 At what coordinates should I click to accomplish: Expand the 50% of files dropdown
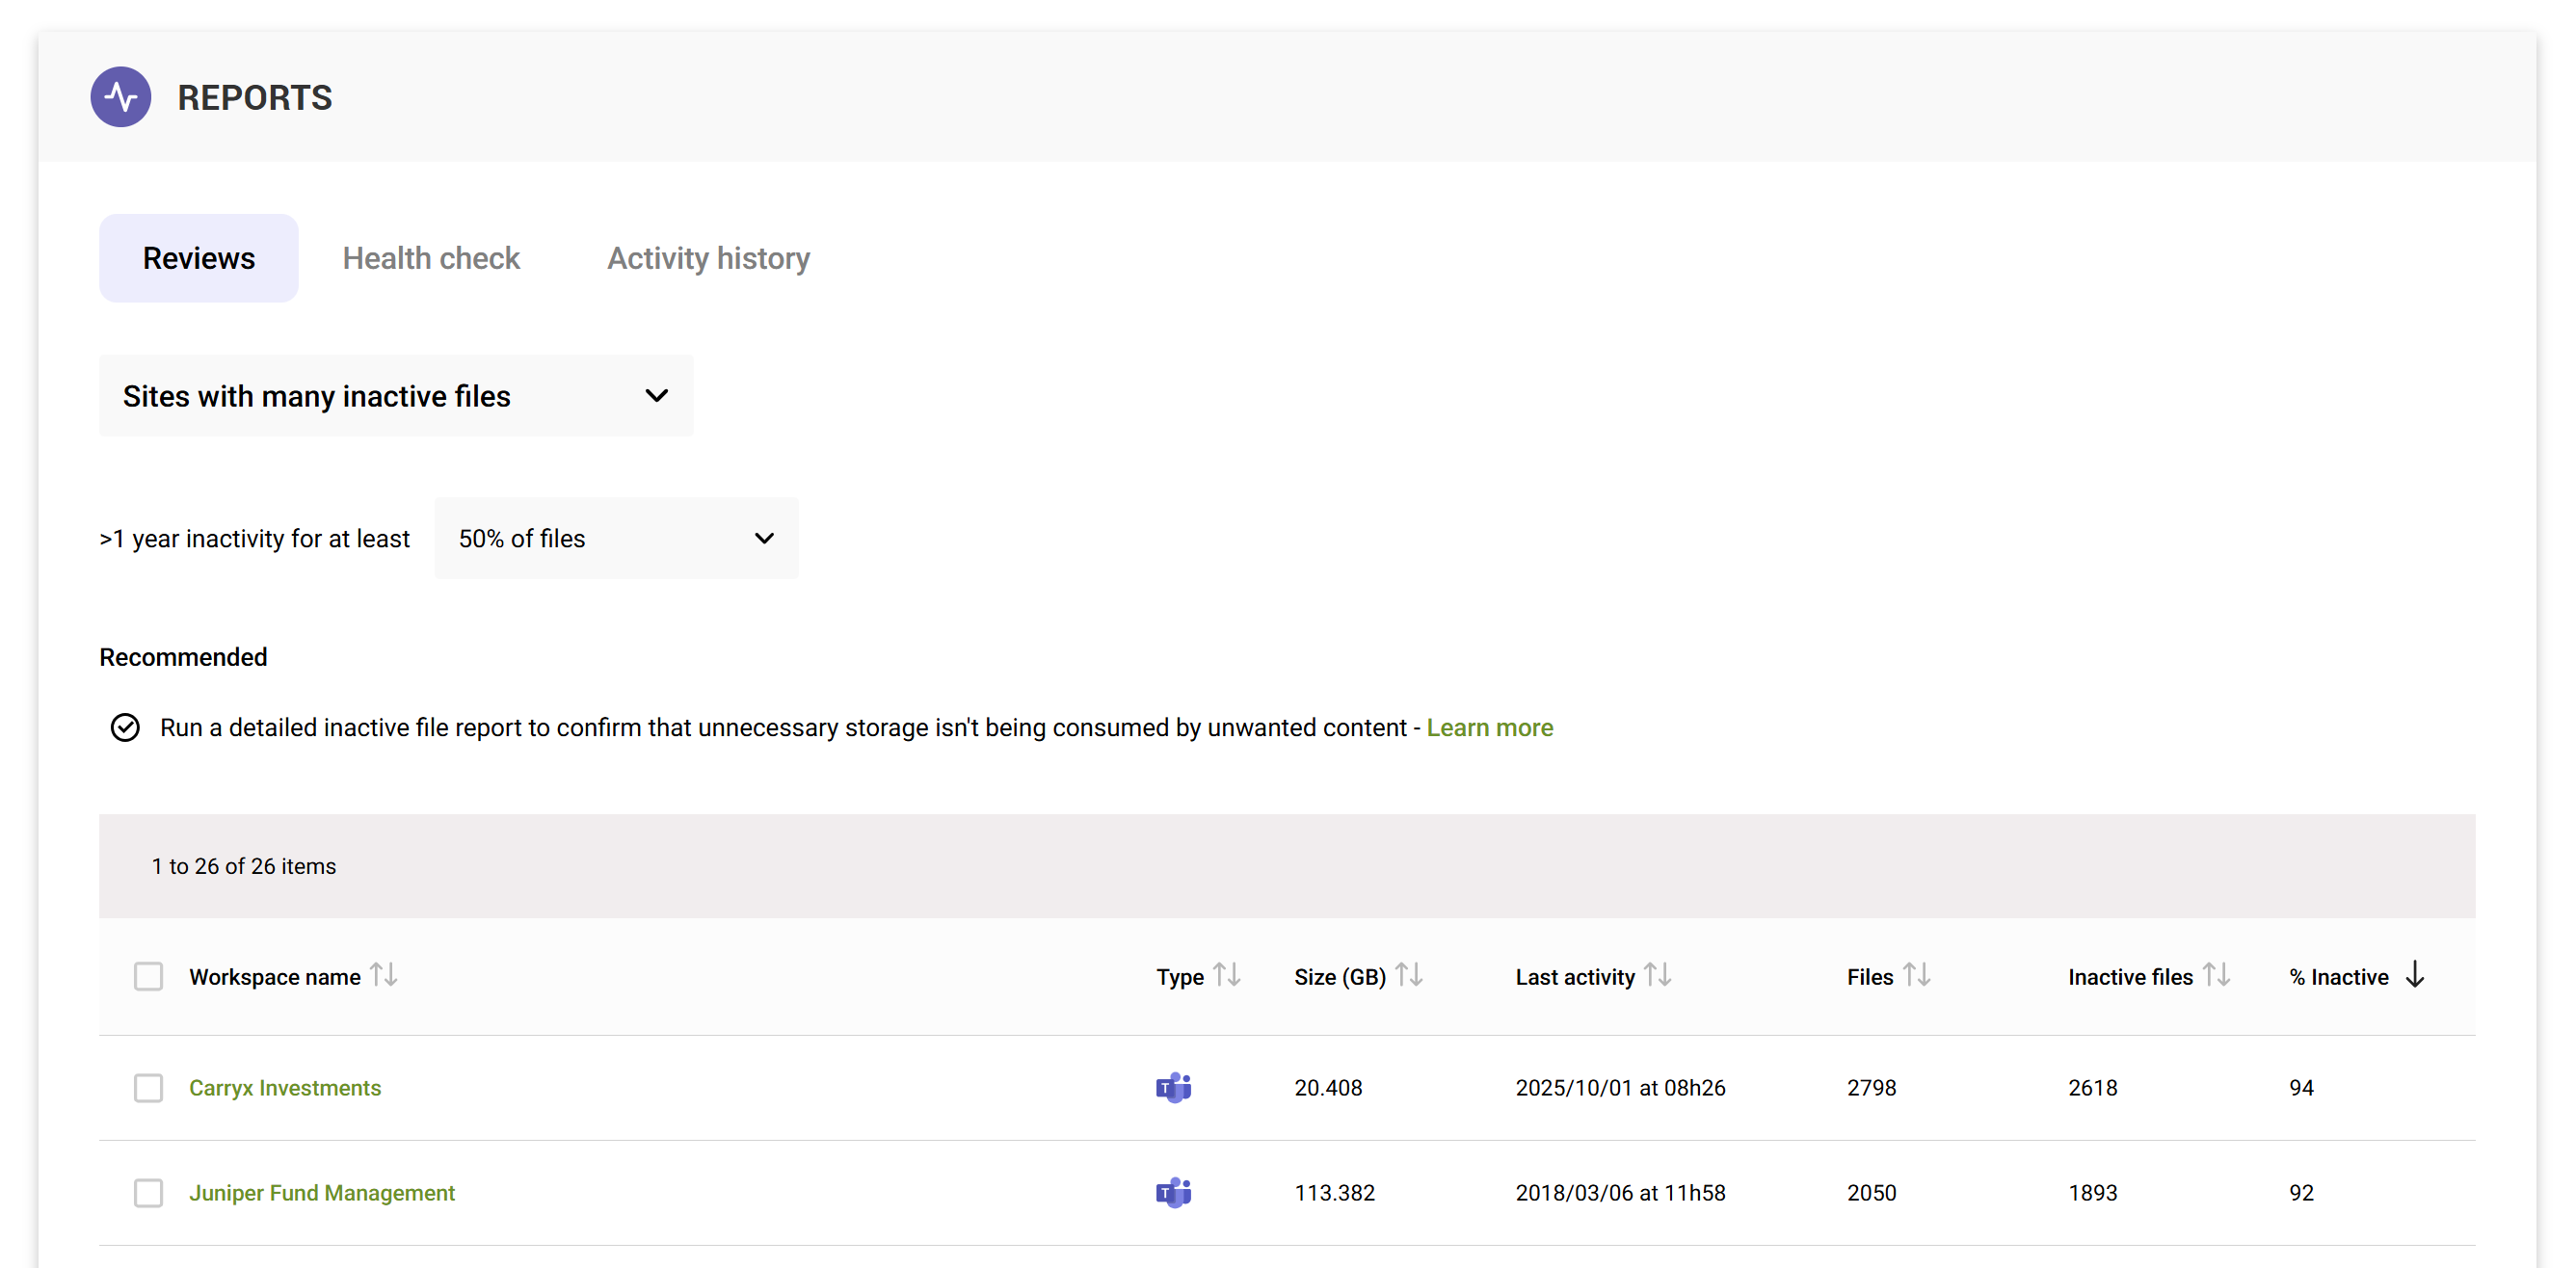coord(615,538)
